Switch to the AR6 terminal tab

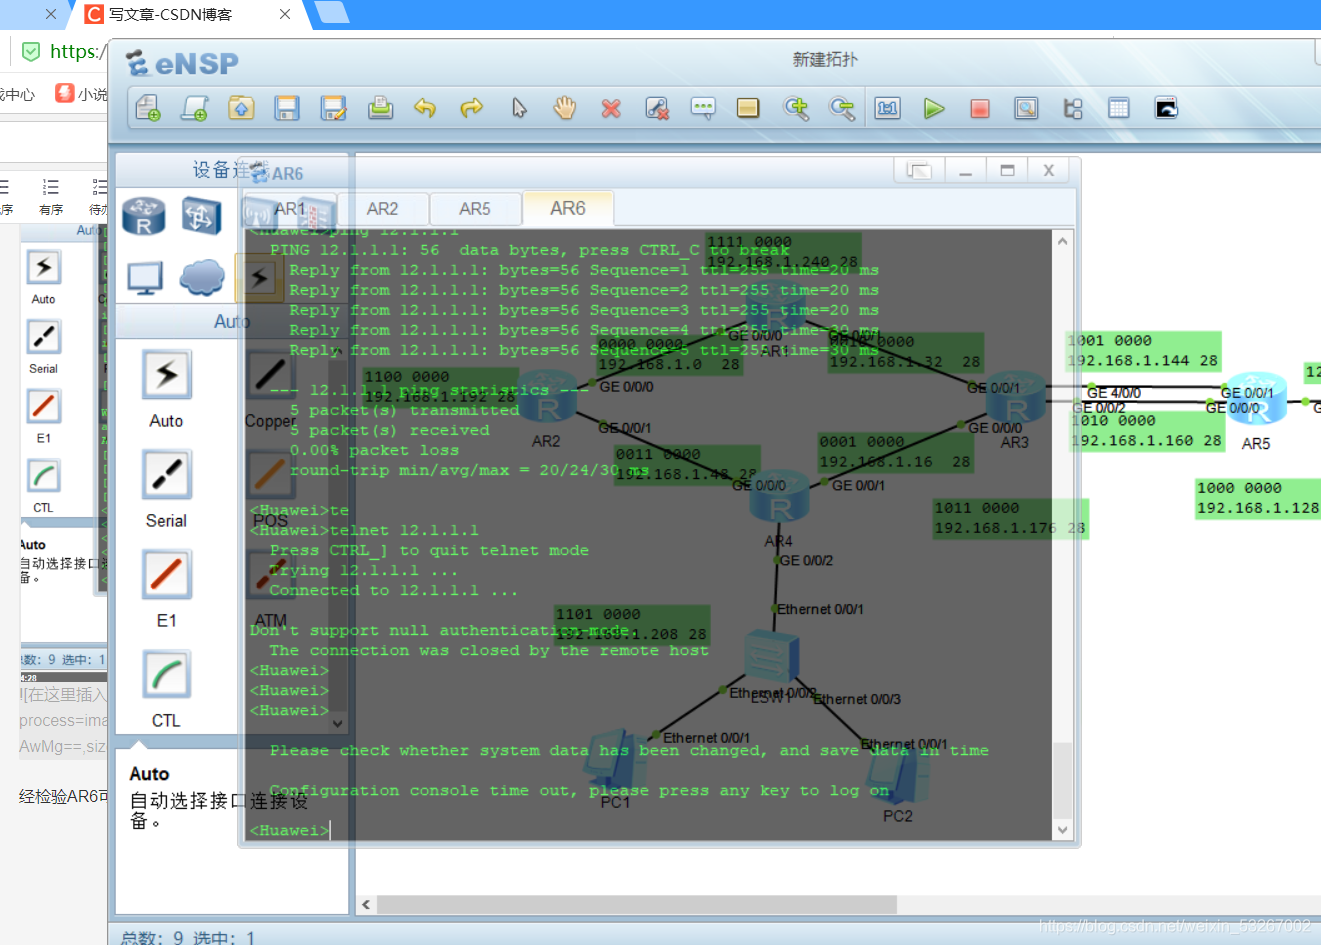tap(568, 208)
